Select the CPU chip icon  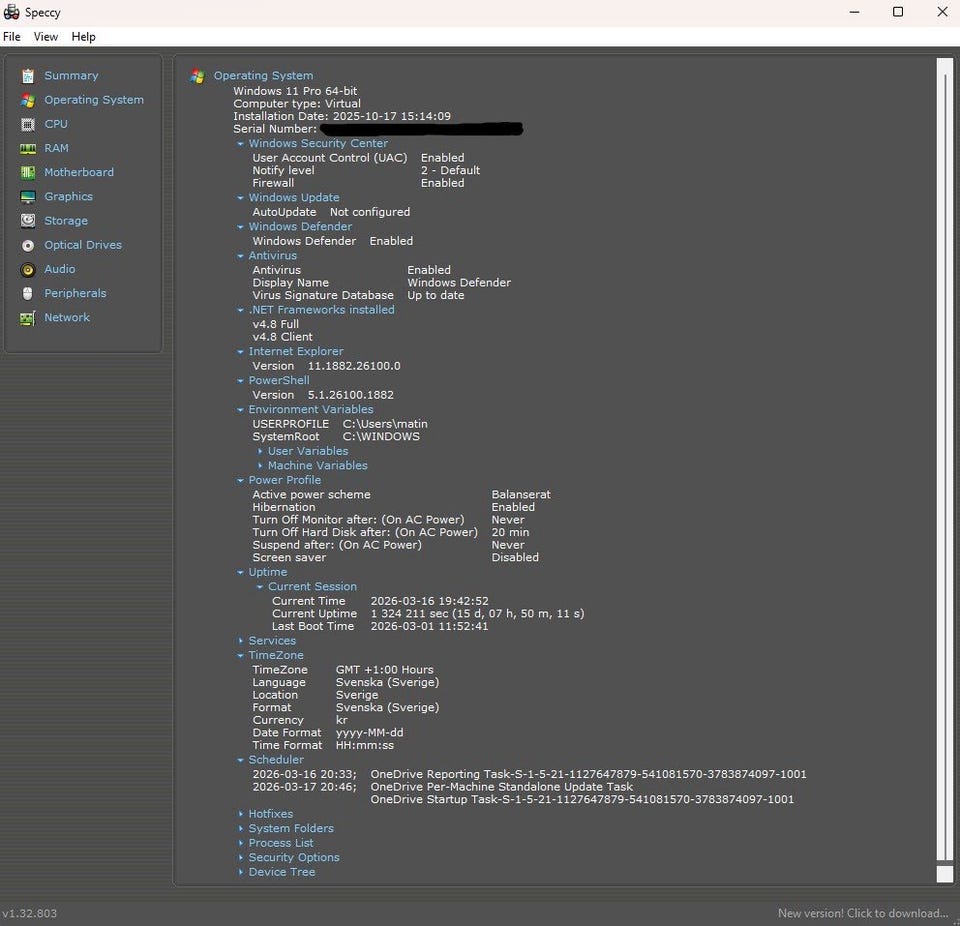(x=27, y=124)
